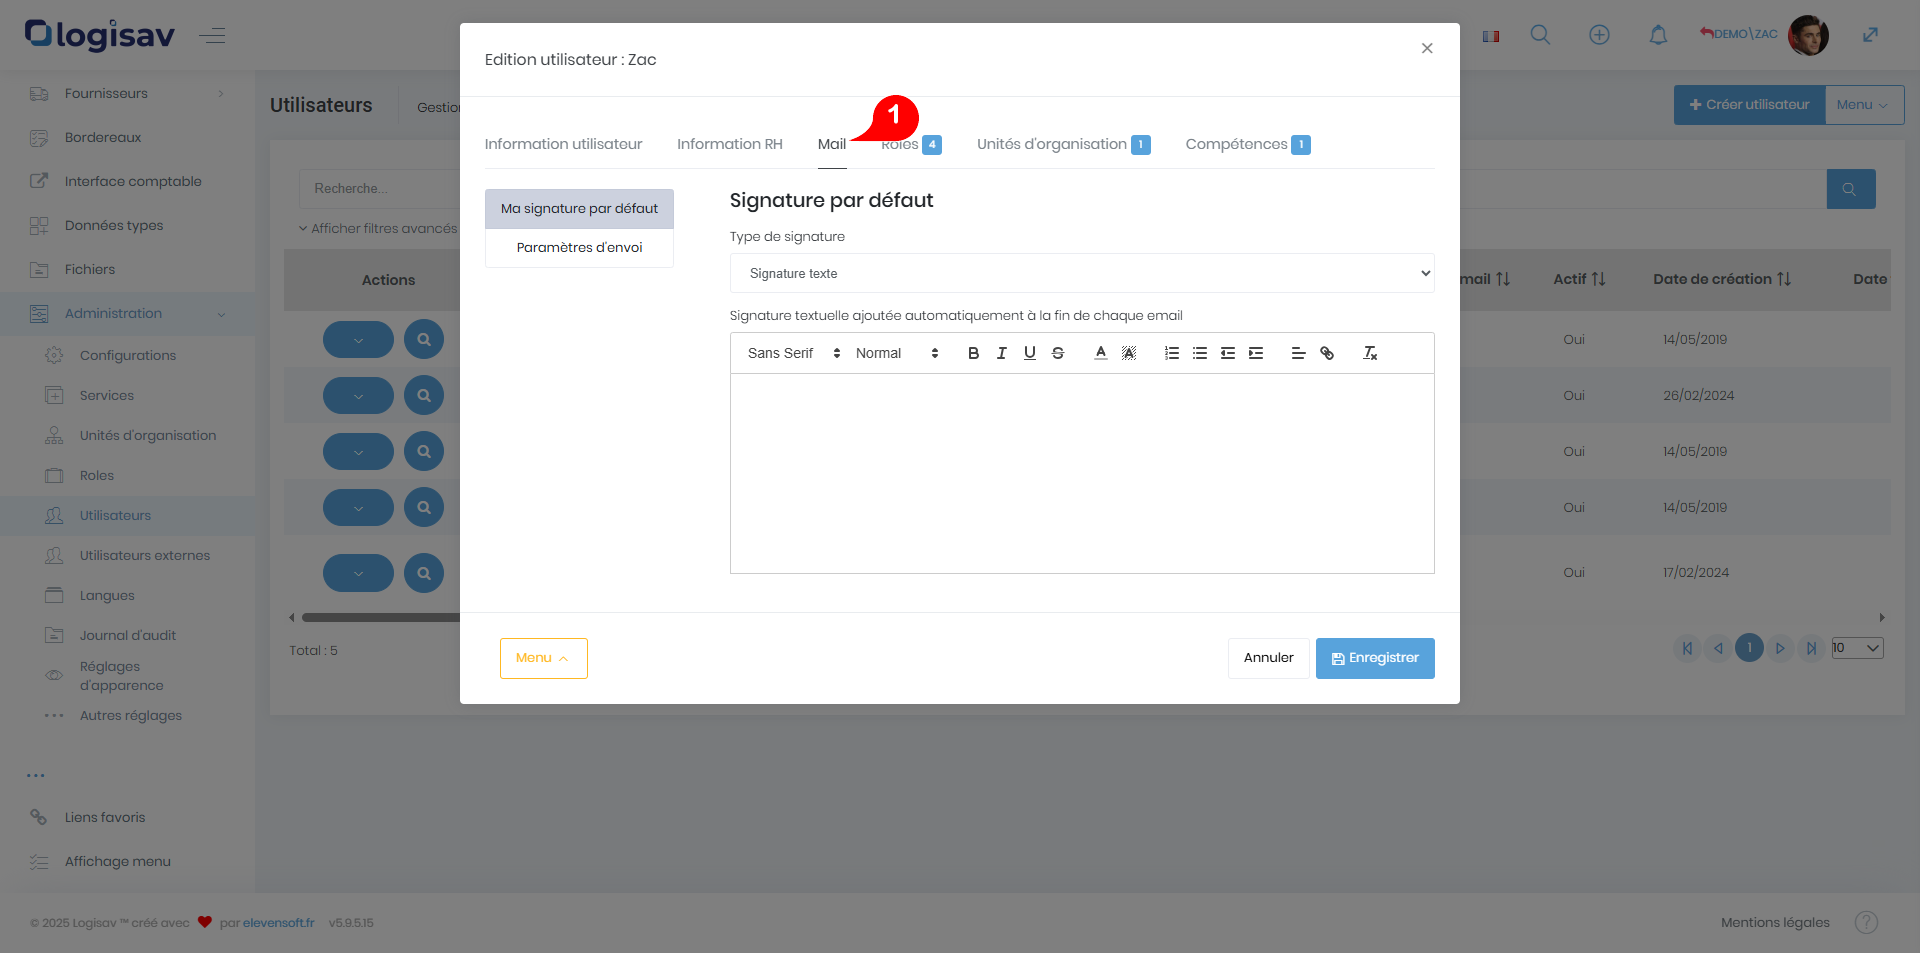Open the Sans Serif font dropdown
This screenshot has width=1920, height=953.
click(x=793, y=353)
